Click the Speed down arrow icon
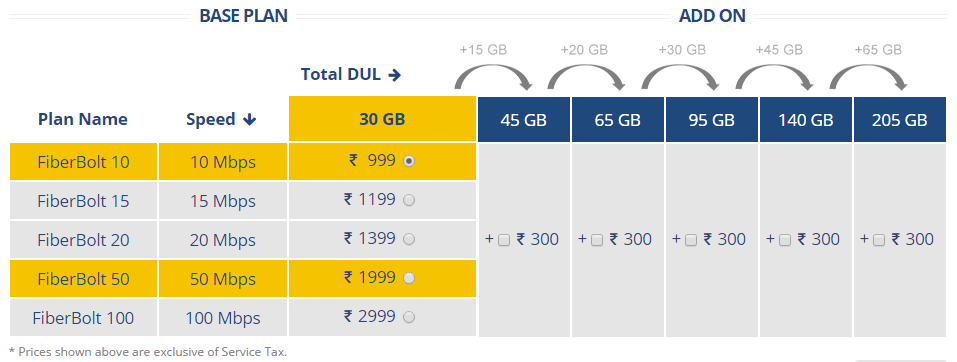 249,120
